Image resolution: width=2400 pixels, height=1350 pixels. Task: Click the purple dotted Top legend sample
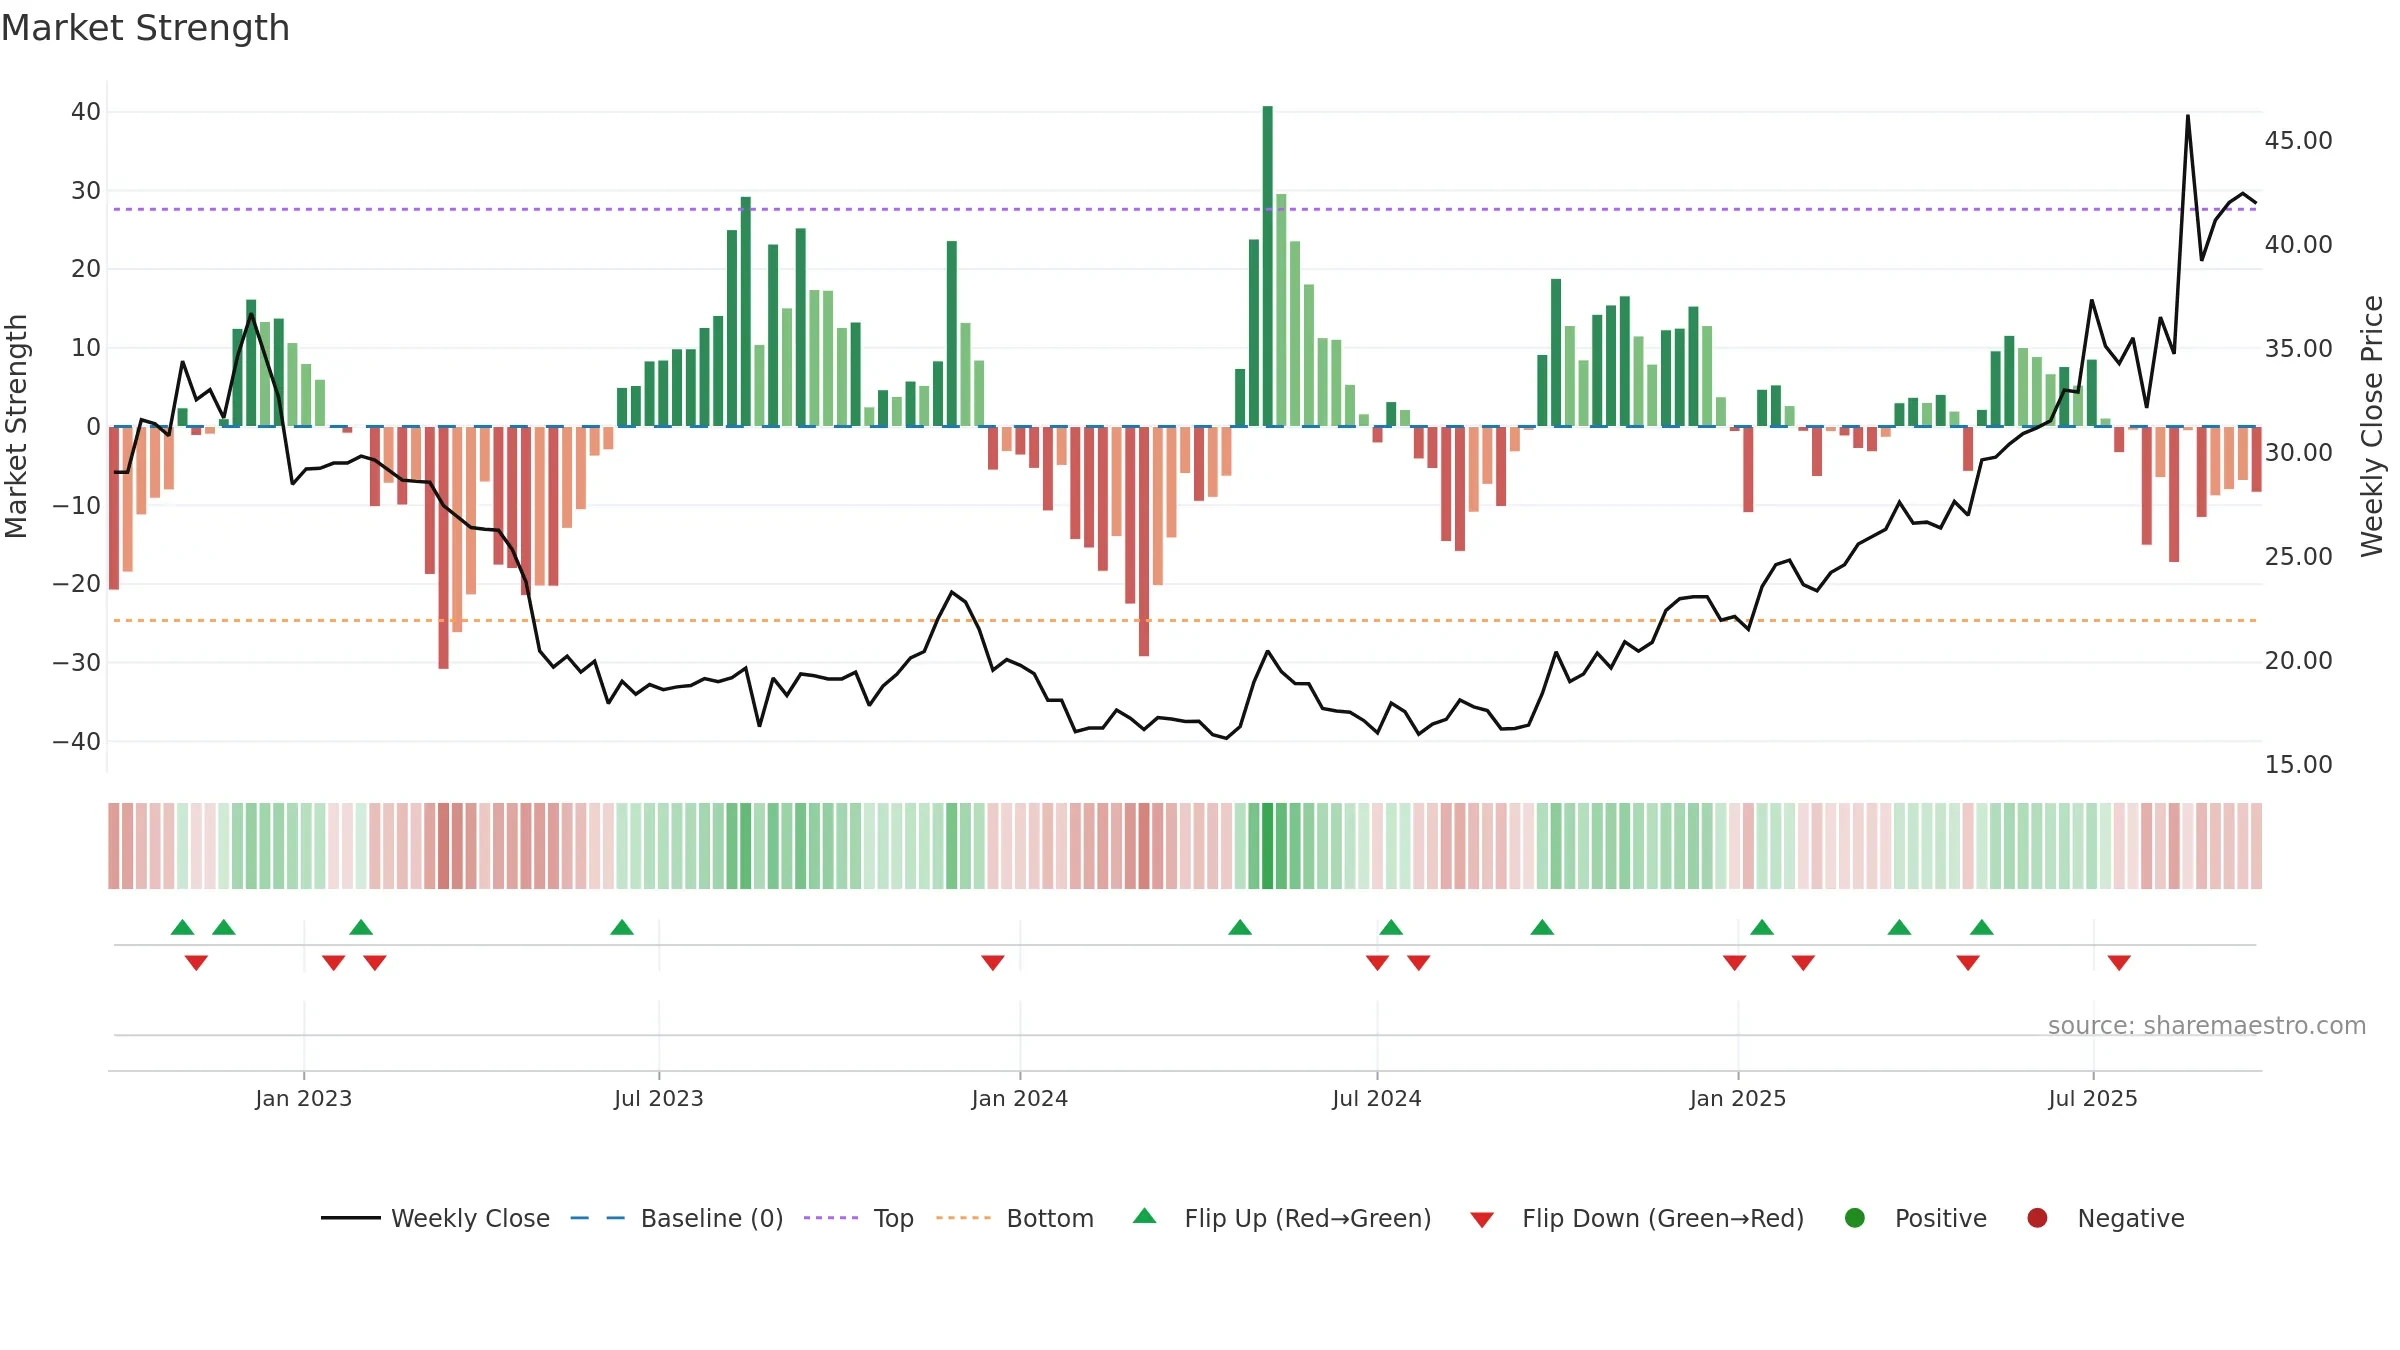coord(831,1218)
